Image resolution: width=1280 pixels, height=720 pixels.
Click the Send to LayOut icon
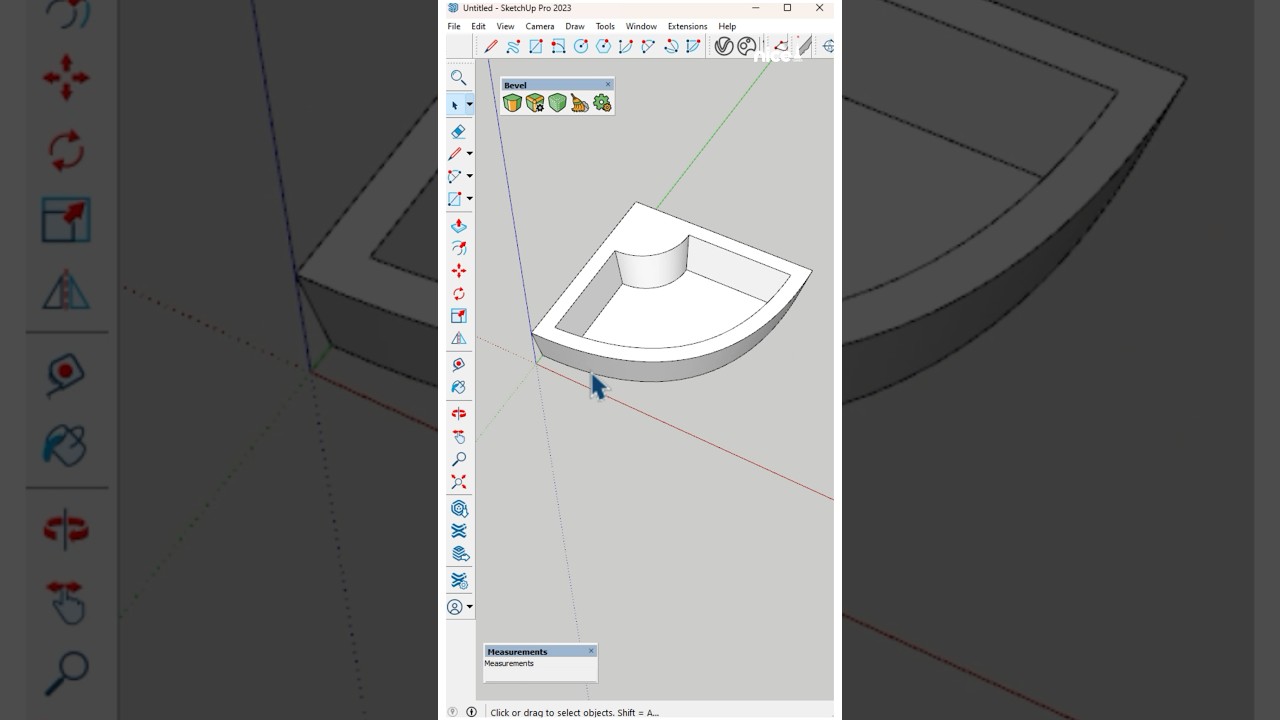coord(458,554)
